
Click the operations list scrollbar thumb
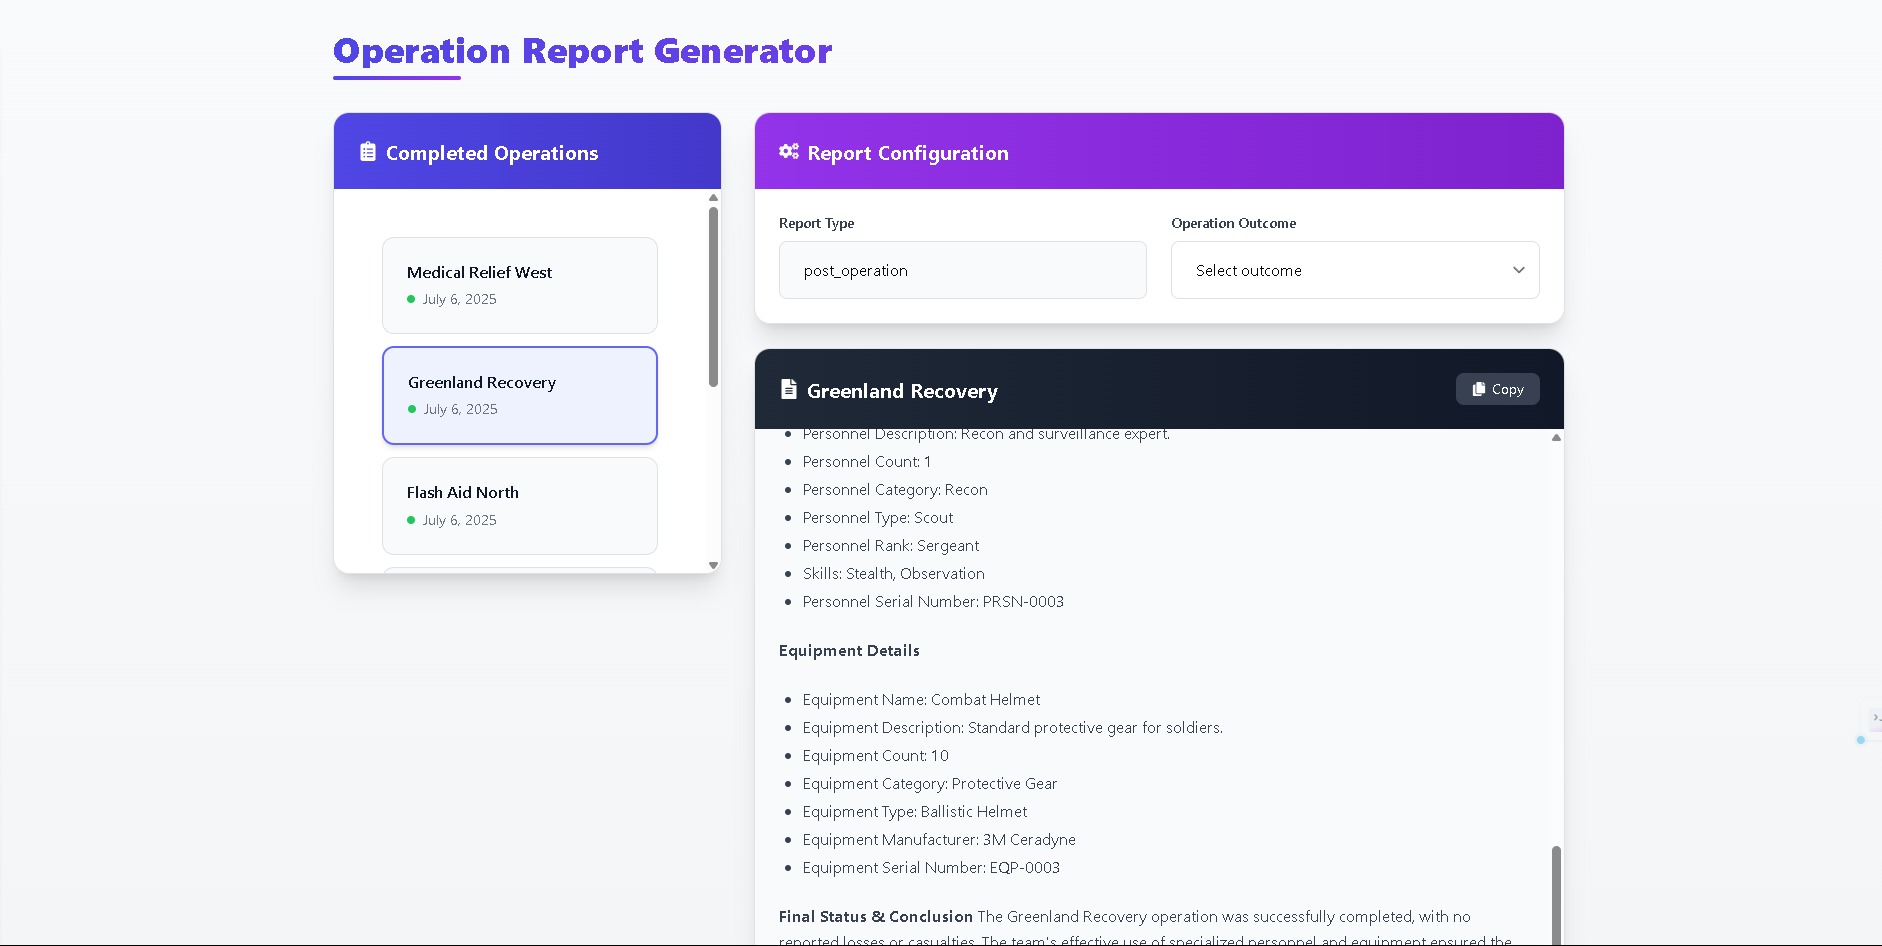tap(713, 296)
